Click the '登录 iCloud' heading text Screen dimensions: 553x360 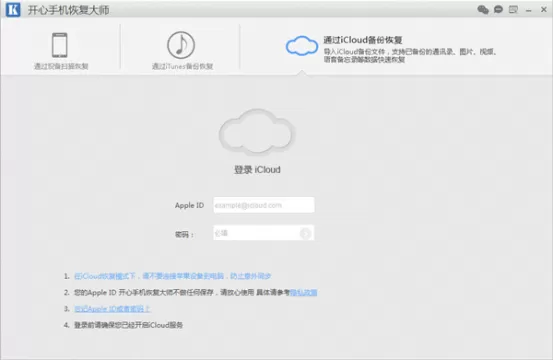(257, 170)
